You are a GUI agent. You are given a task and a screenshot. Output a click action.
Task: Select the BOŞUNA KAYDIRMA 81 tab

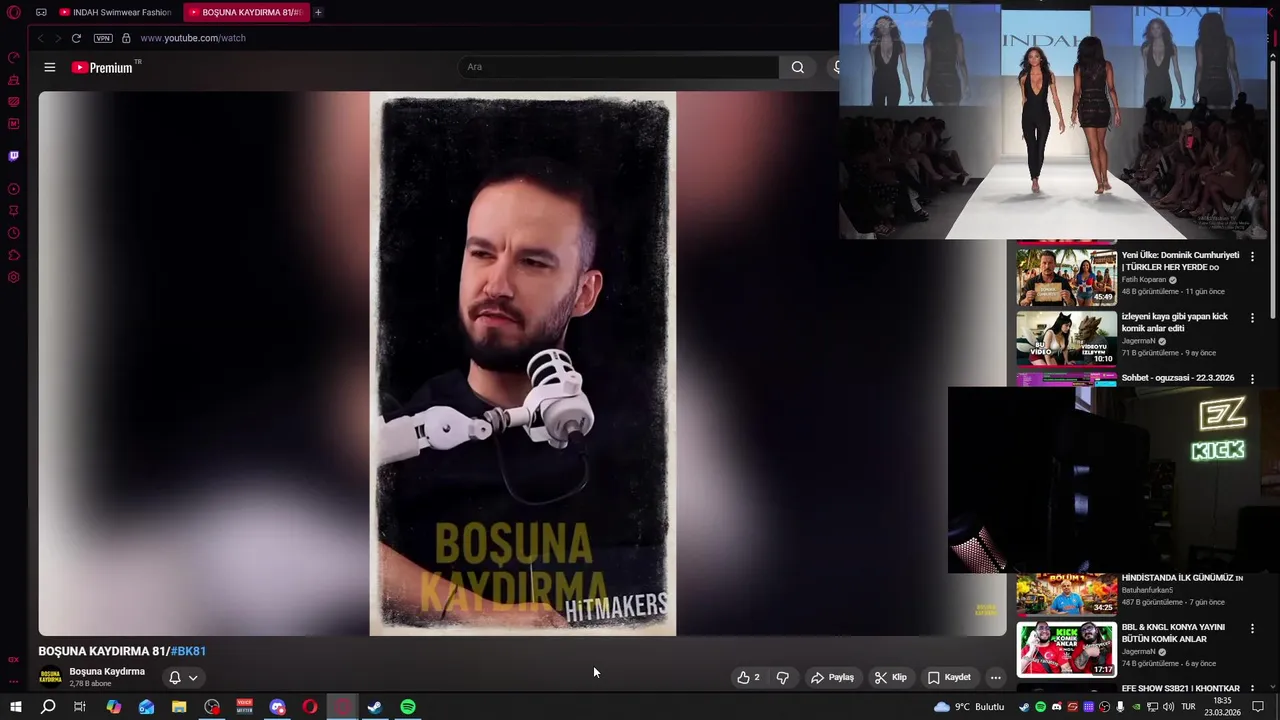point(246,12)
